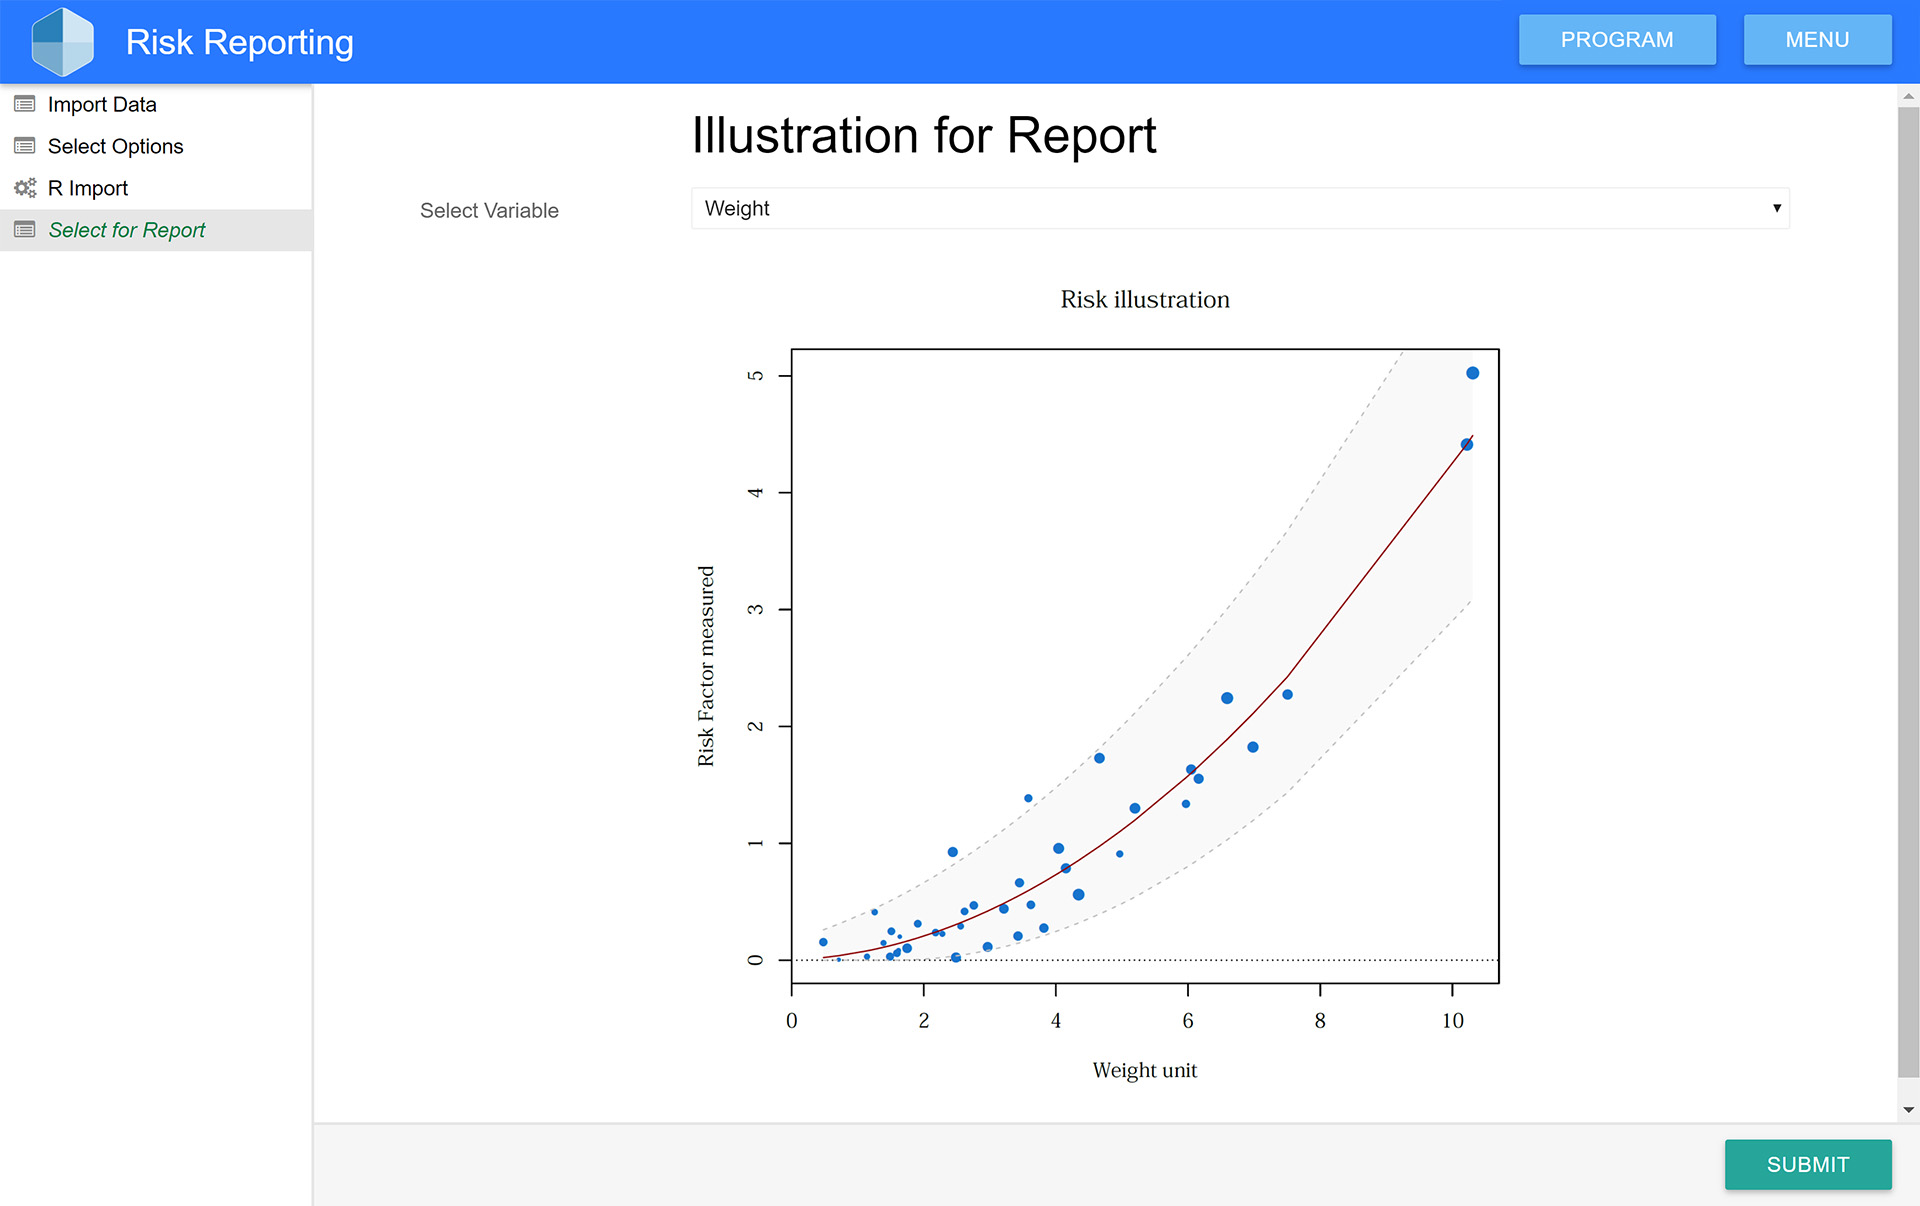Click the Risk illustration chart title
Image resolution: width=1920 pixels, height=1206 pixels.
1144,299
